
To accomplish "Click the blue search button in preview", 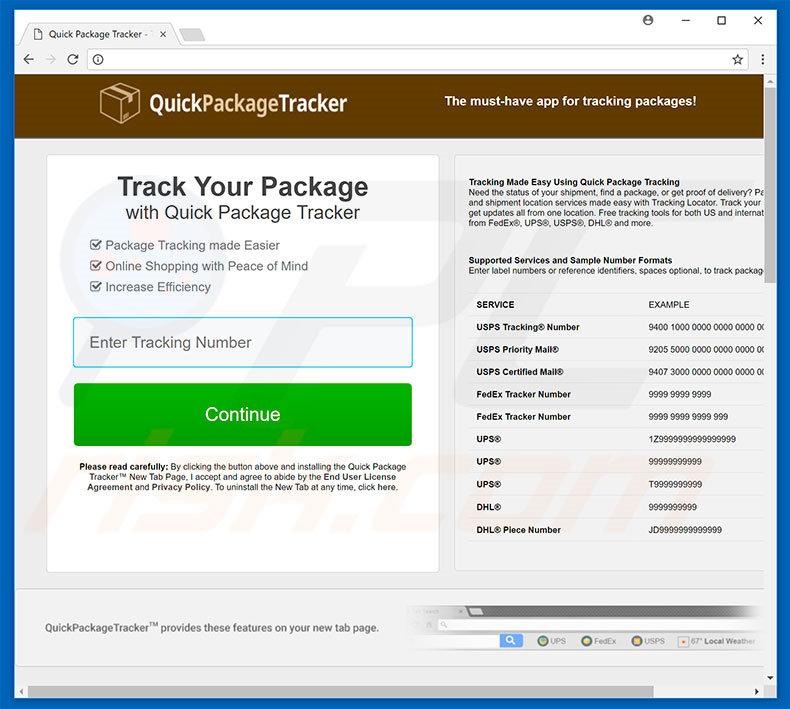I will pyautogui.click(x=511, y=640).
